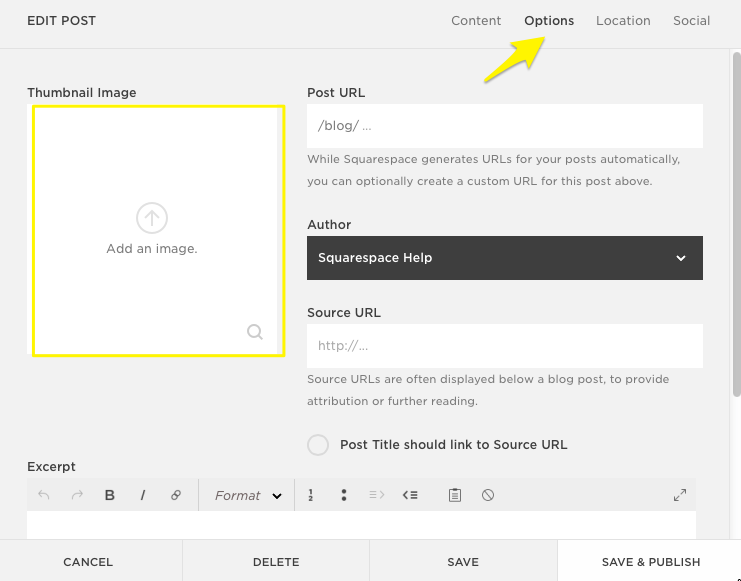The height and width of the screenshot is (581, 741).
Task: Apply italic formatting in excerpt editor
Action: (x=143, y=495)
